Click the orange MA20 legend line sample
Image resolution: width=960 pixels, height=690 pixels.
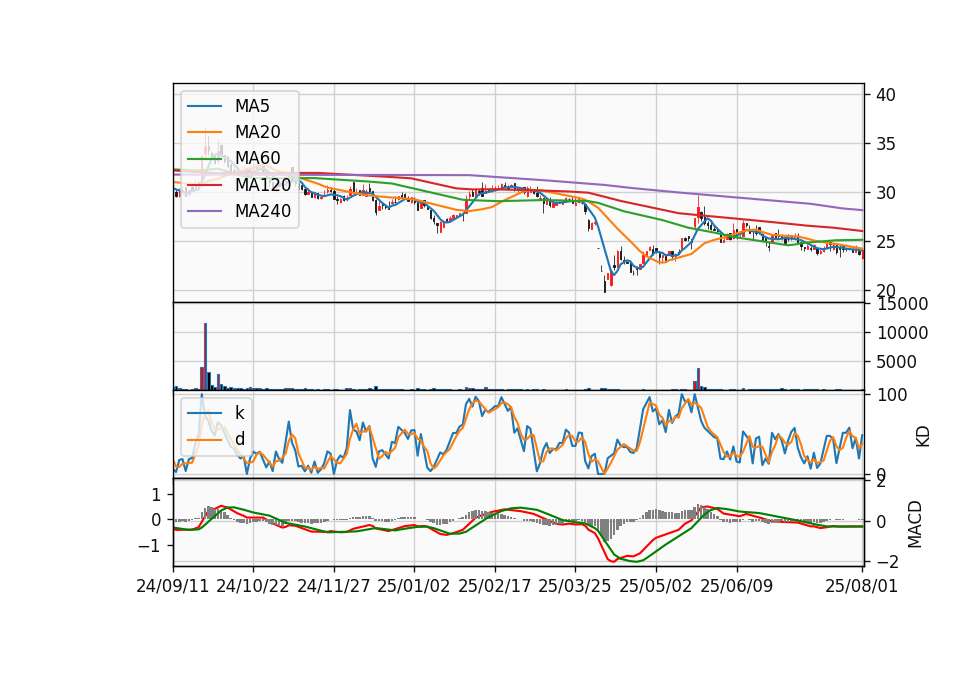pyautogui.click(x=204, y=132)
